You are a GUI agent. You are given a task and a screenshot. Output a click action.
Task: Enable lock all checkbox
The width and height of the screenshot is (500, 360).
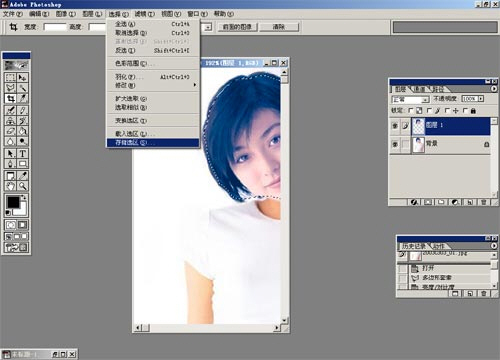[465, 110]
